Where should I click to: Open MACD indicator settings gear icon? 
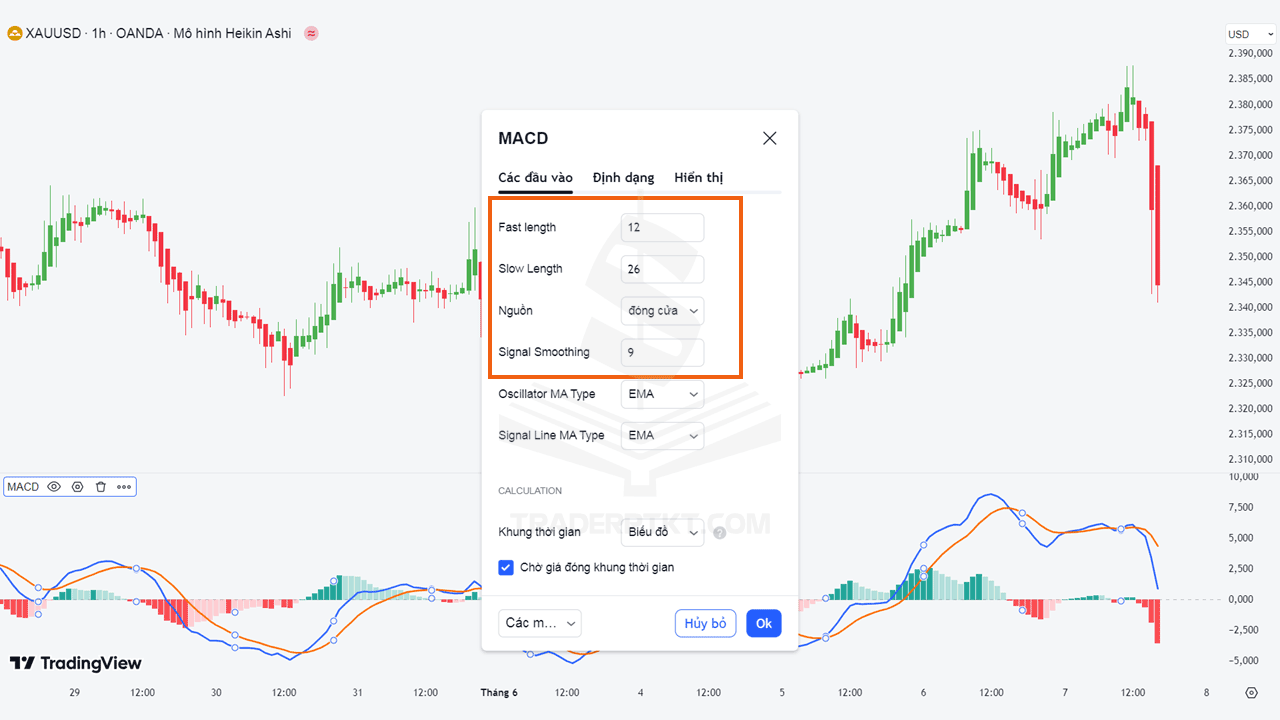[77, 487]
